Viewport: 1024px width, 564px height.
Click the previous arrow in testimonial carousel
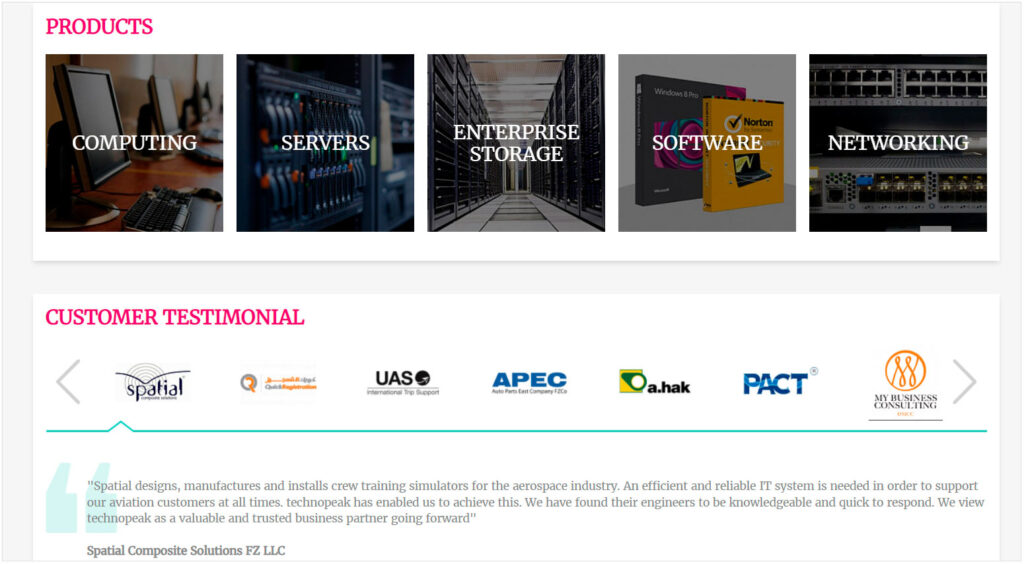tap(68, 382)
